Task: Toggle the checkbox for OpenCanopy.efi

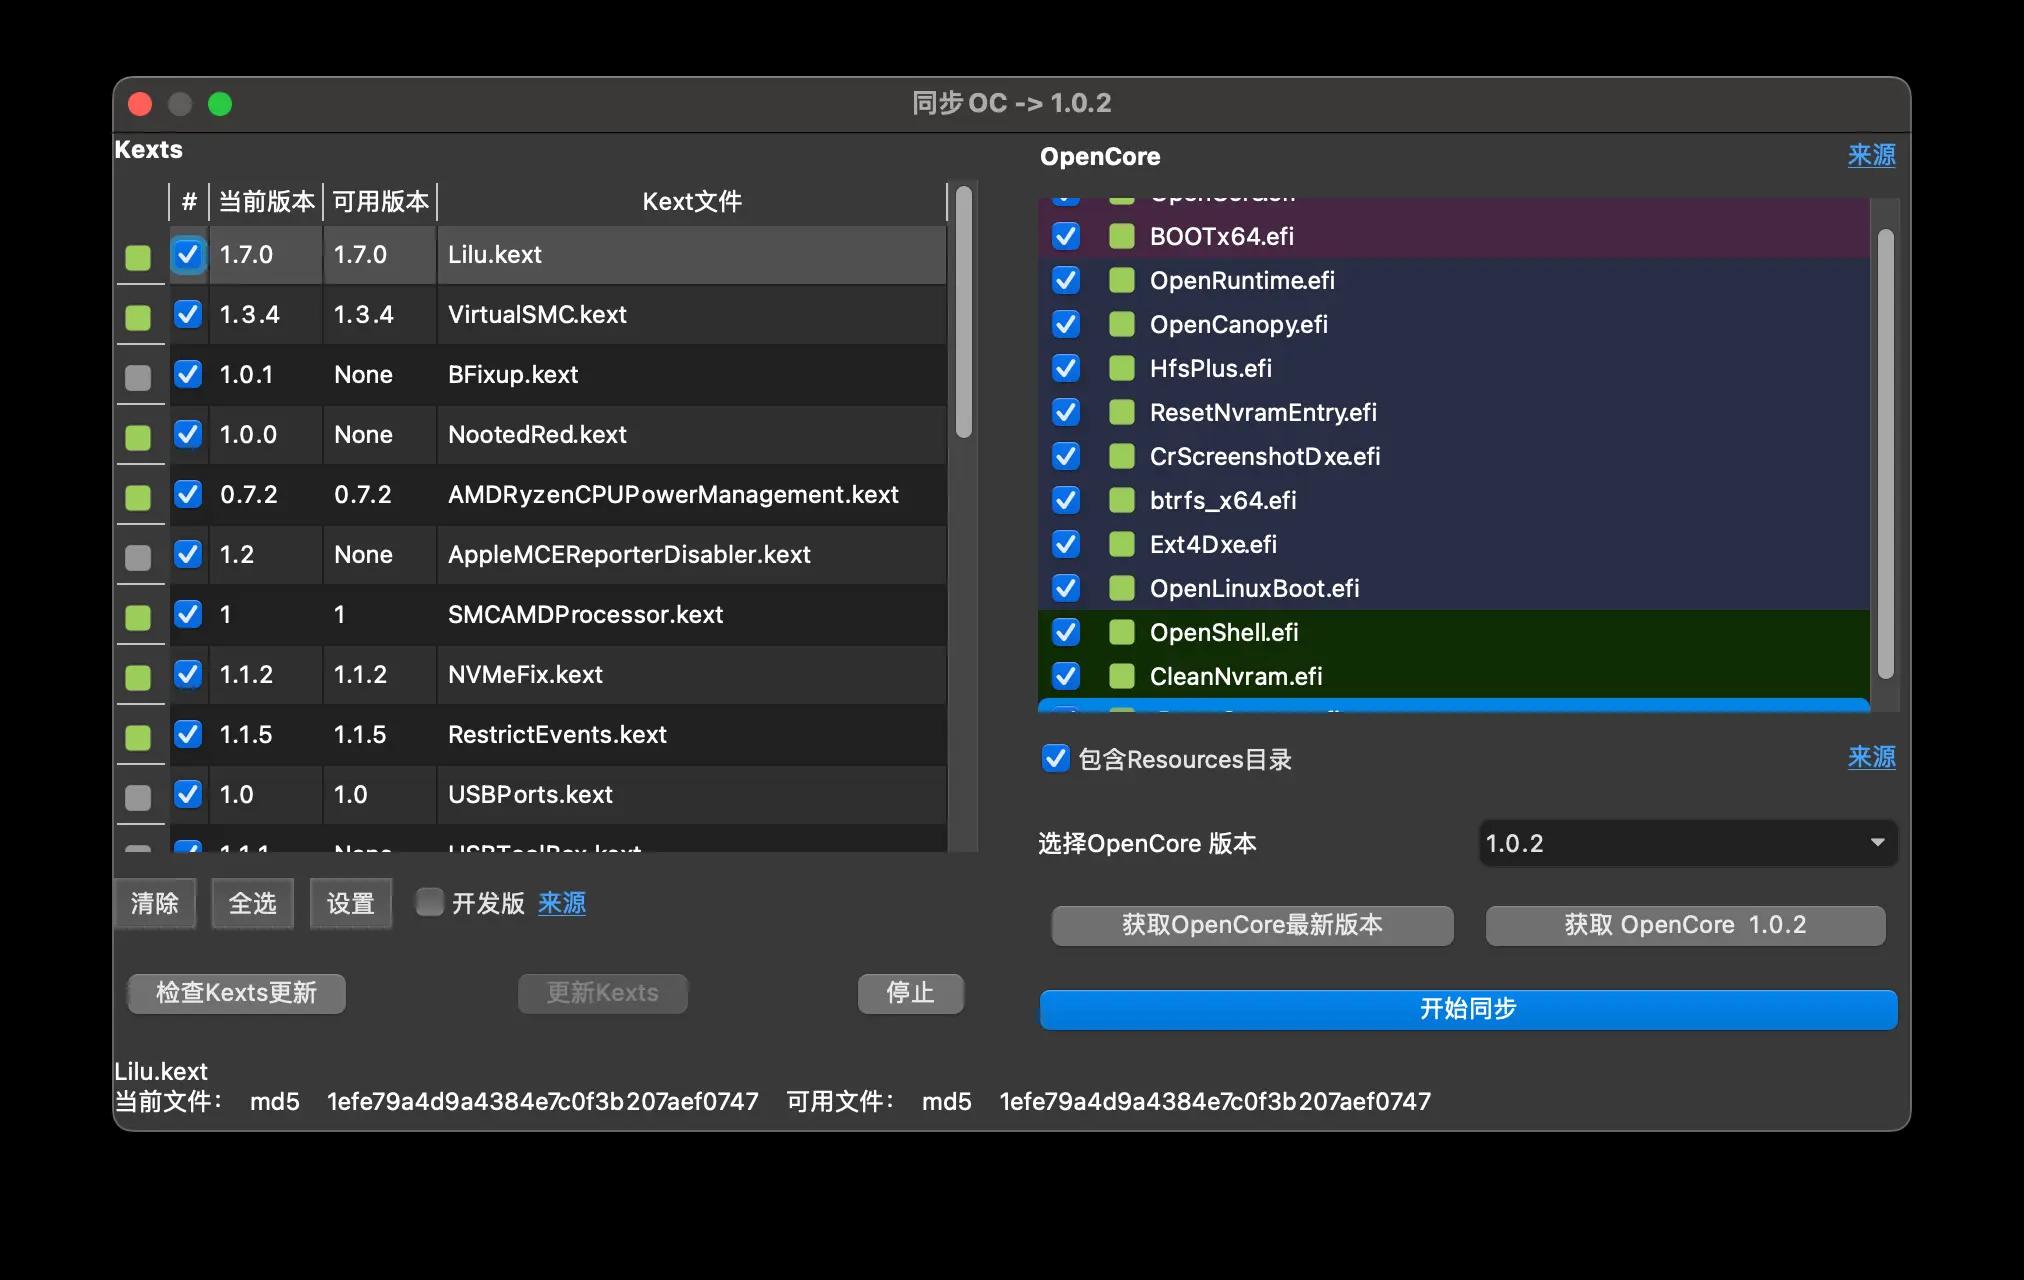Action: (x=1066, y=324)
